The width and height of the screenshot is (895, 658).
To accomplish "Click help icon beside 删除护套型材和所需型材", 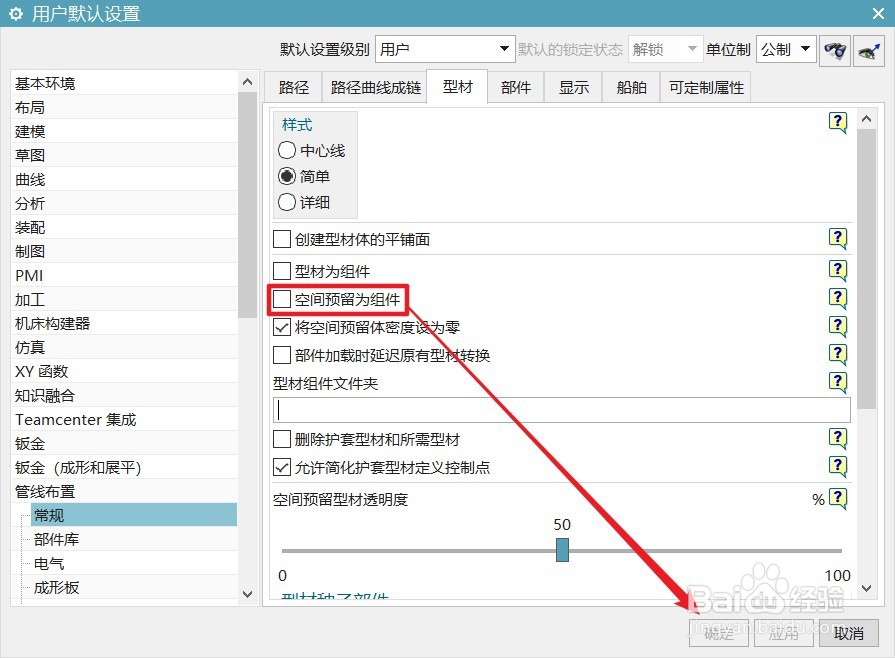I will coord(838,438).
